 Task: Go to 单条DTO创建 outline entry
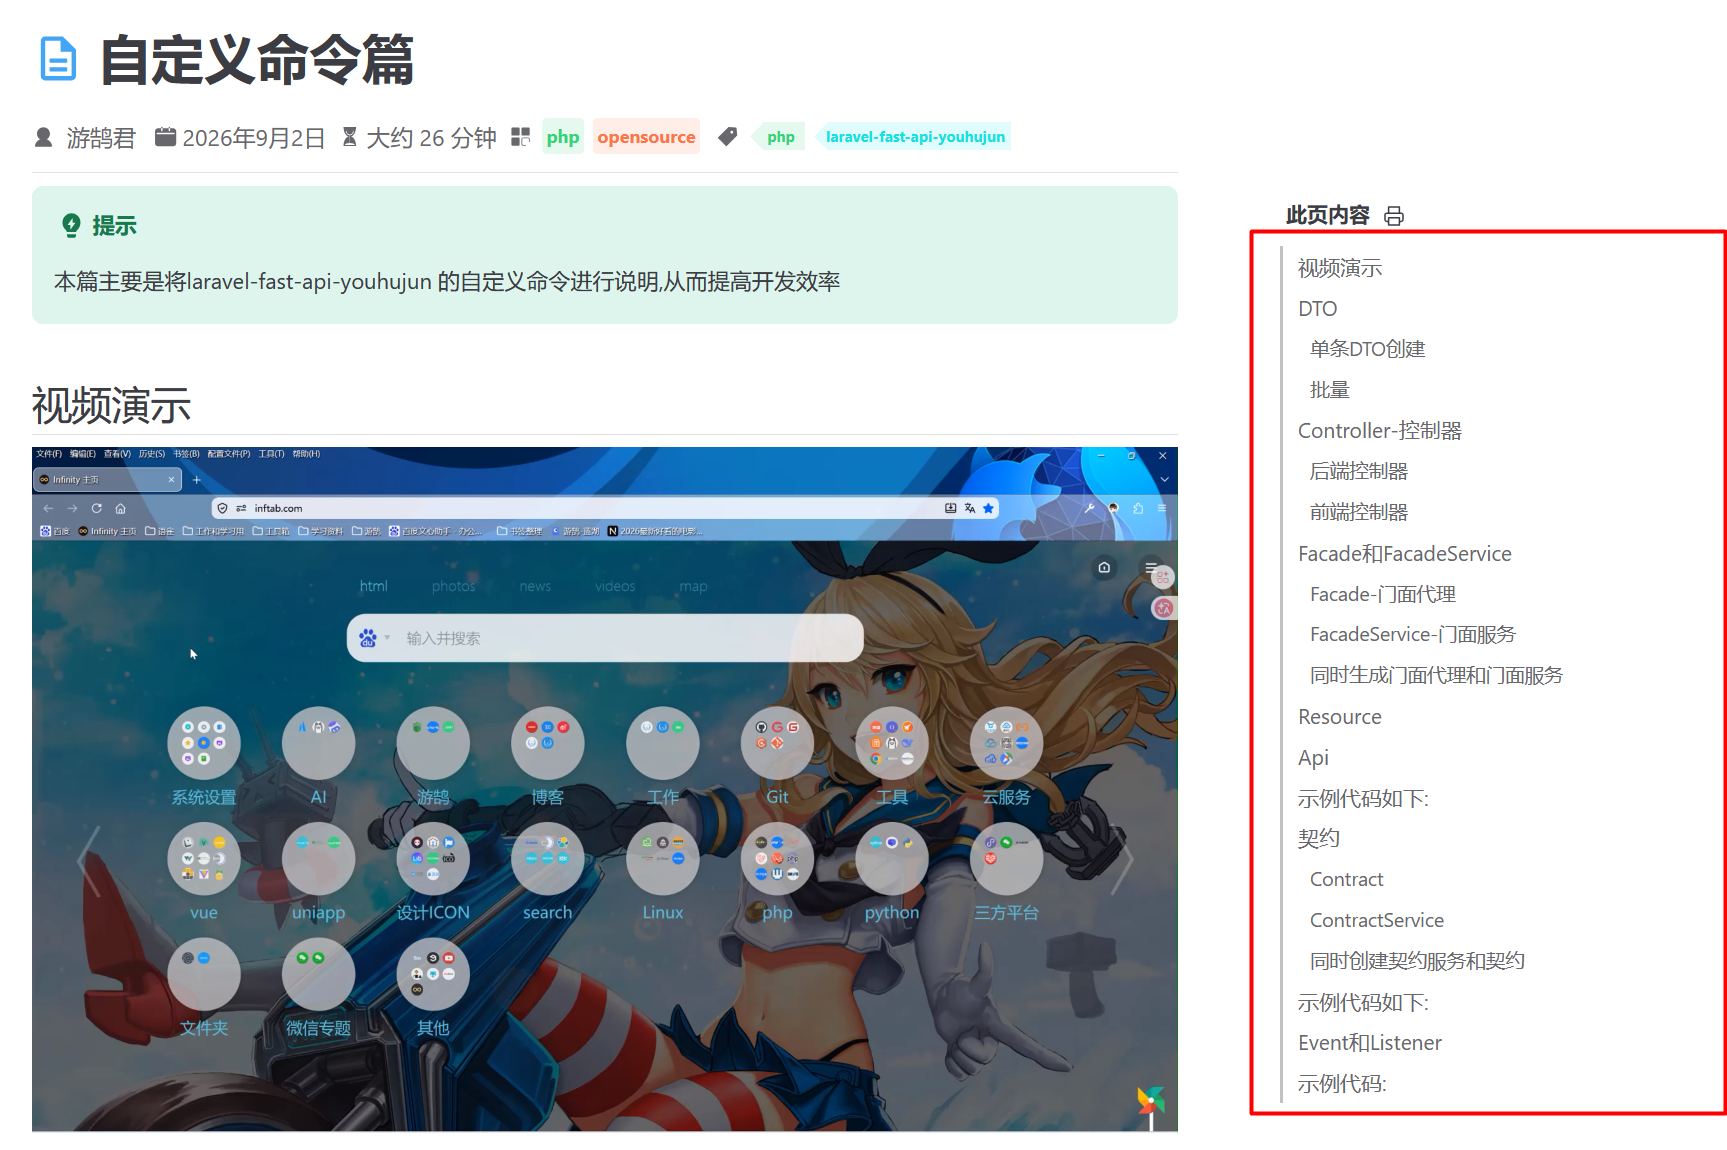1367,349
